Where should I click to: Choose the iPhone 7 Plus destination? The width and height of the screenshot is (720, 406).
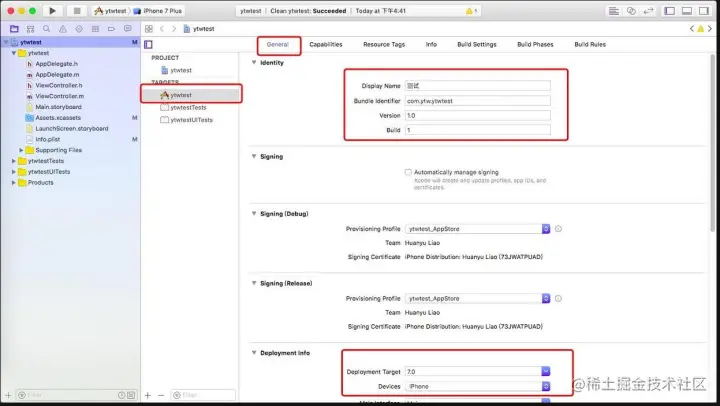coord(158,11)
